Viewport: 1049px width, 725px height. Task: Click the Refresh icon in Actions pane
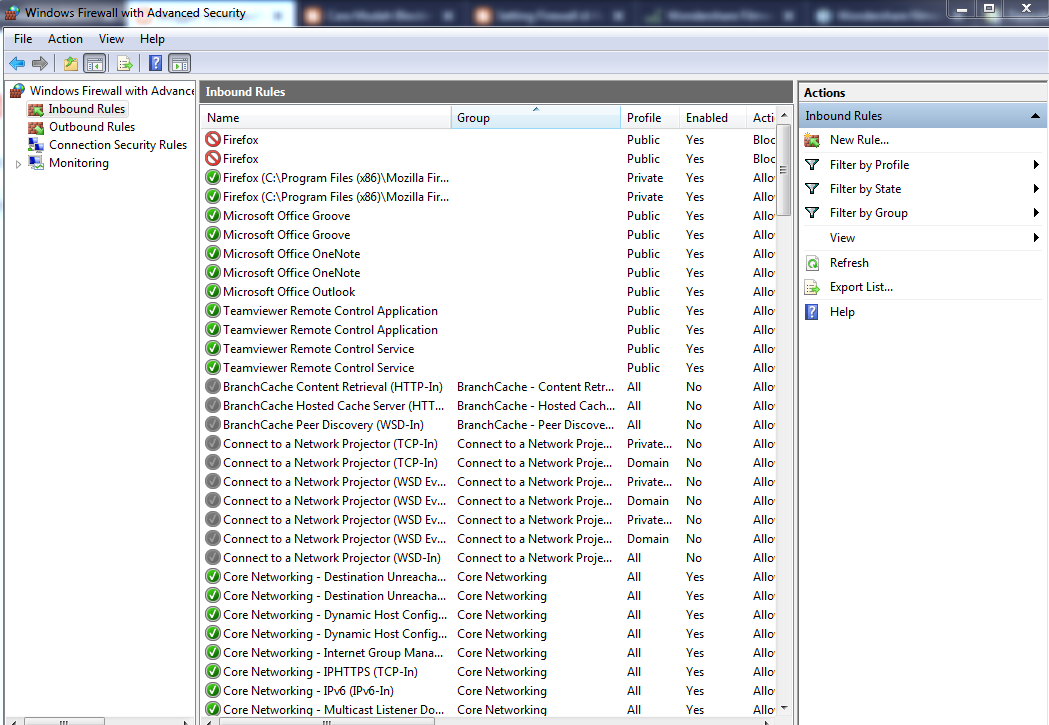812,263
